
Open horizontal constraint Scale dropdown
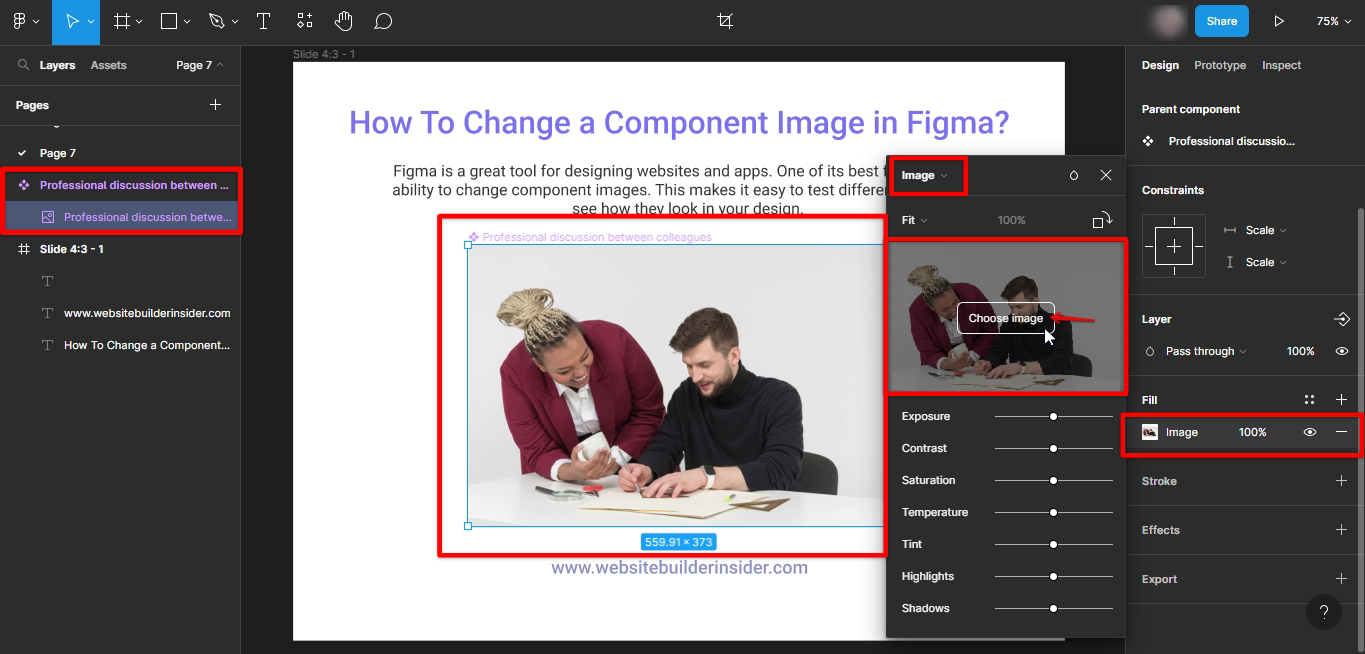tap(1266, 230)
